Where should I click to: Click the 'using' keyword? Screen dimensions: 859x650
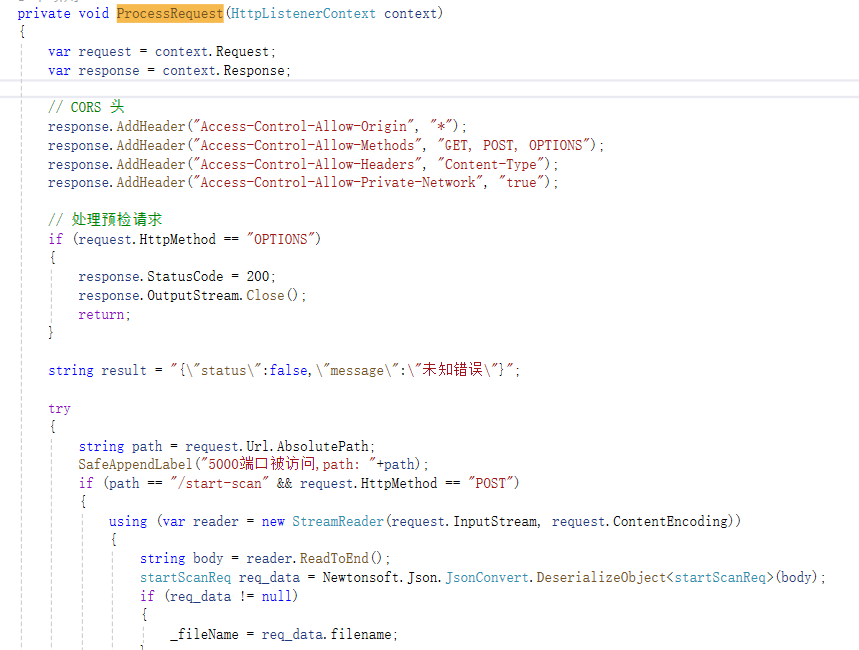pyautogui.click(x=128, y=521)
